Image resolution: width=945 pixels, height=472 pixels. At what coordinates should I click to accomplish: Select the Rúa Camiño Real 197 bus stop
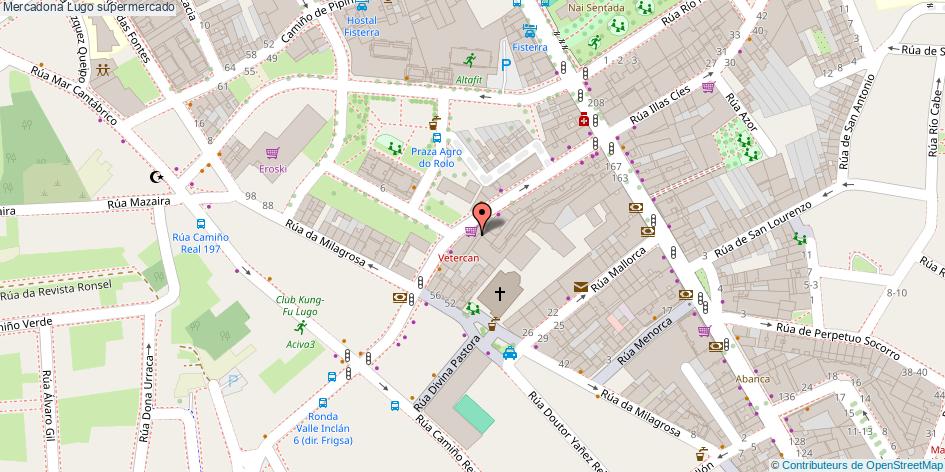201,224
